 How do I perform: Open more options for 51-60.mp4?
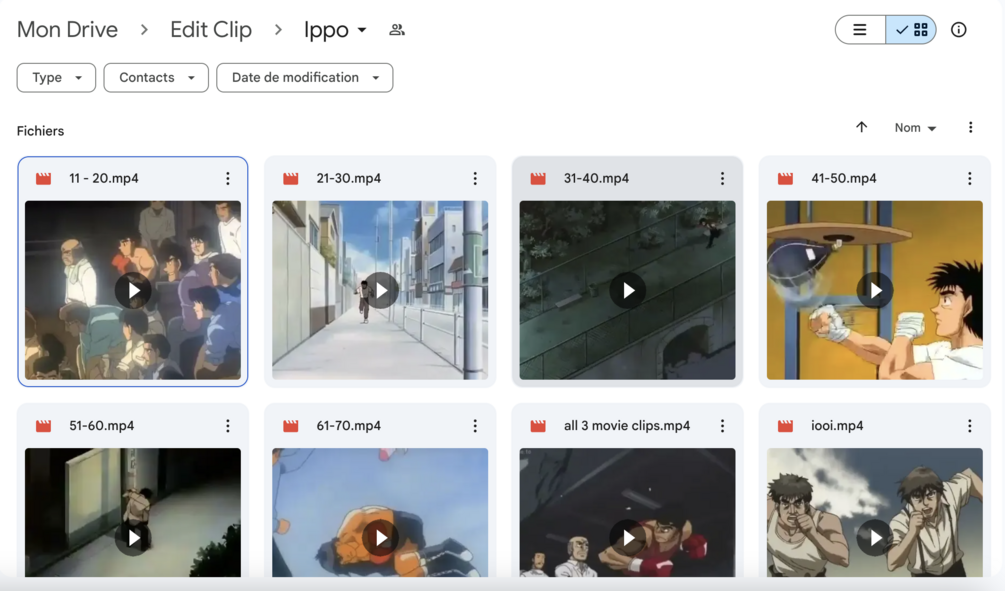228,426
